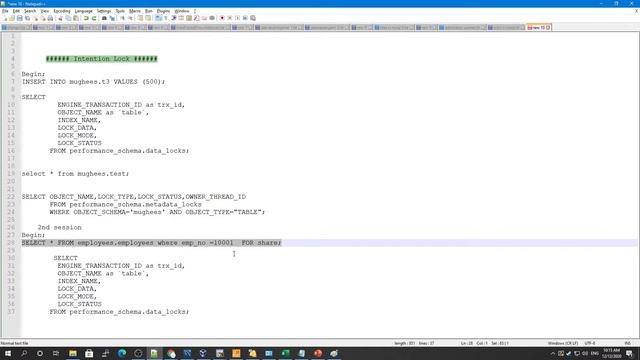Viewport: 640px width, 360px height.
Task: Open Find with the binoculars icon
Action: (104, 18)
